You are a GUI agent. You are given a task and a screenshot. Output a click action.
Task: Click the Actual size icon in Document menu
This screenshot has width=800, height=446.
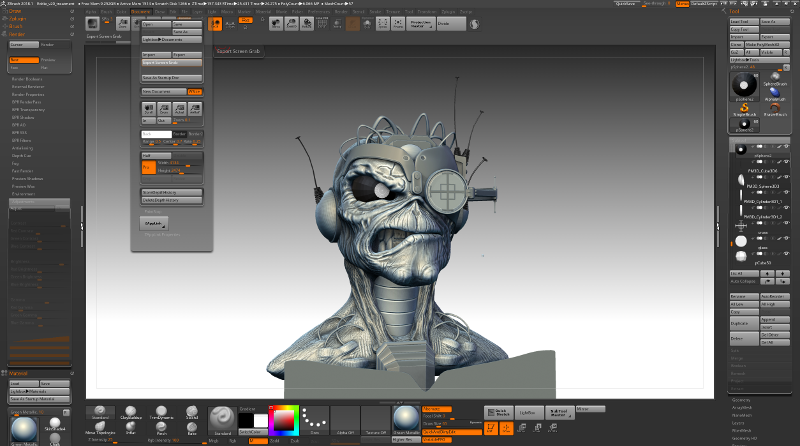click(x=179, y=109)
